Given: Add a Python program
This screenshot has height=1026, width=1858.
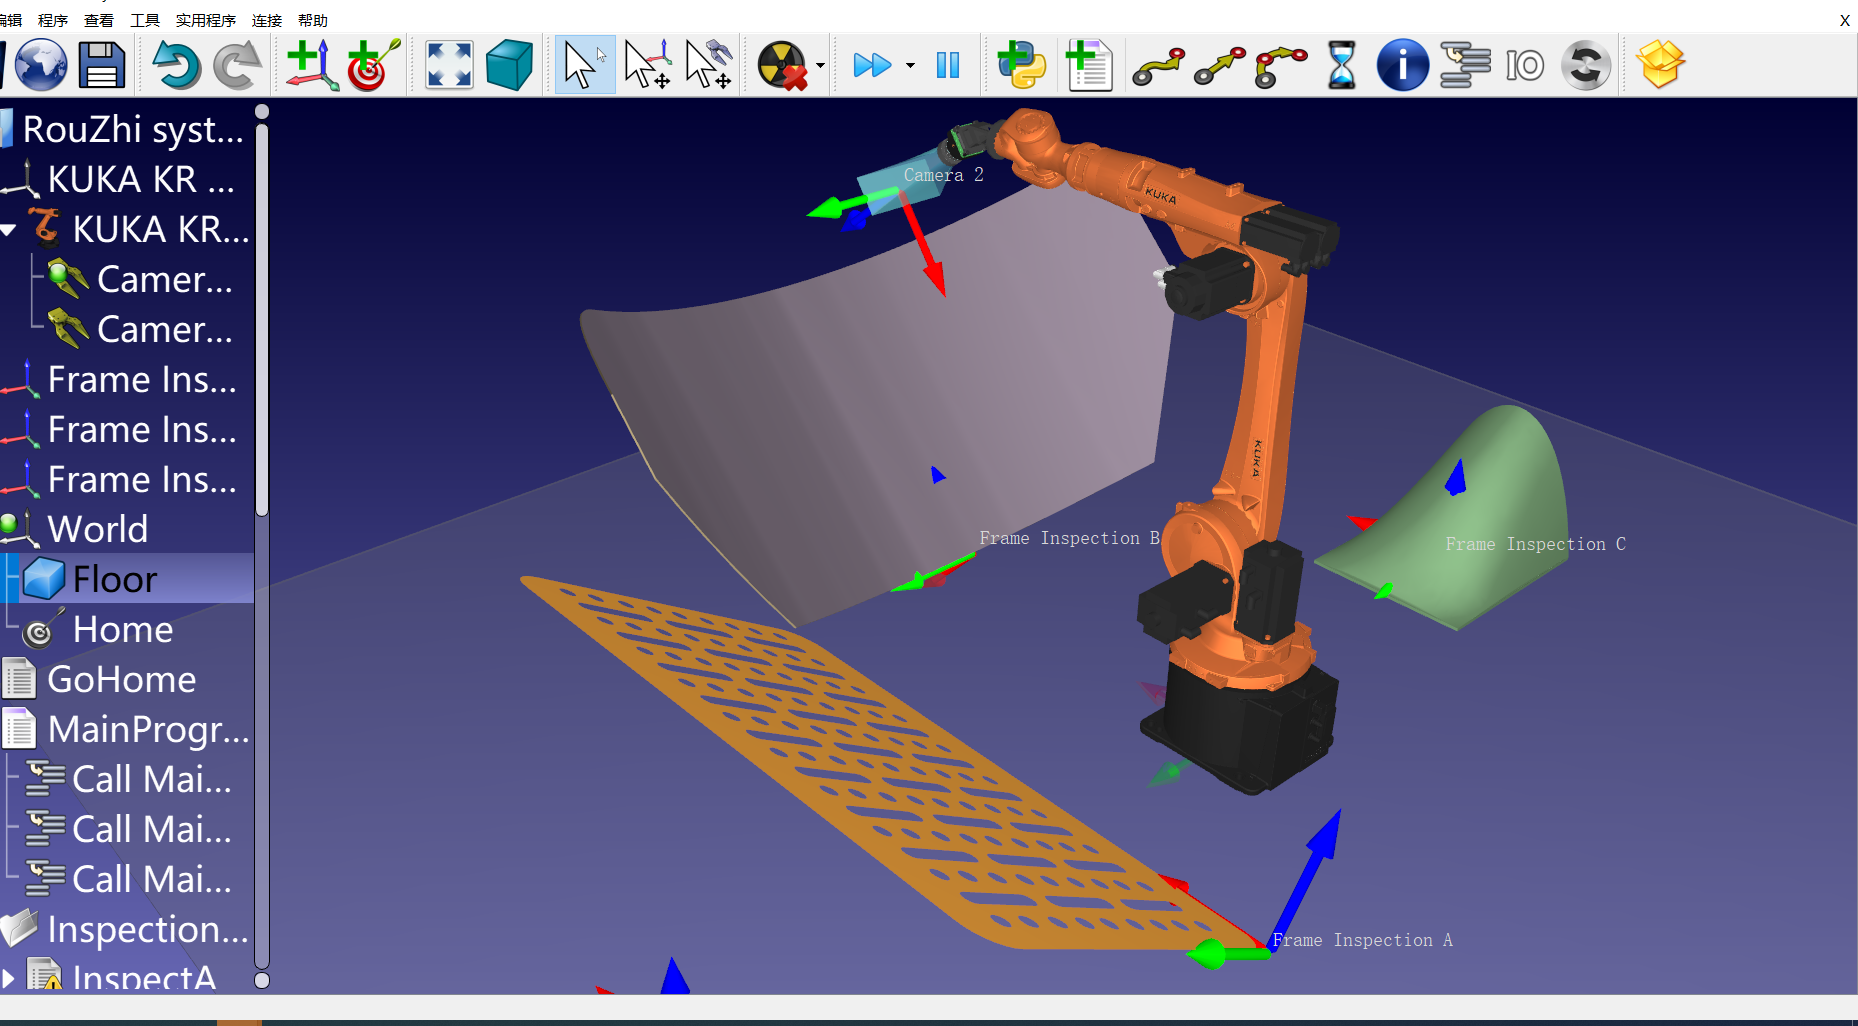Looking at the screenshot, I should pos(1022,65).
